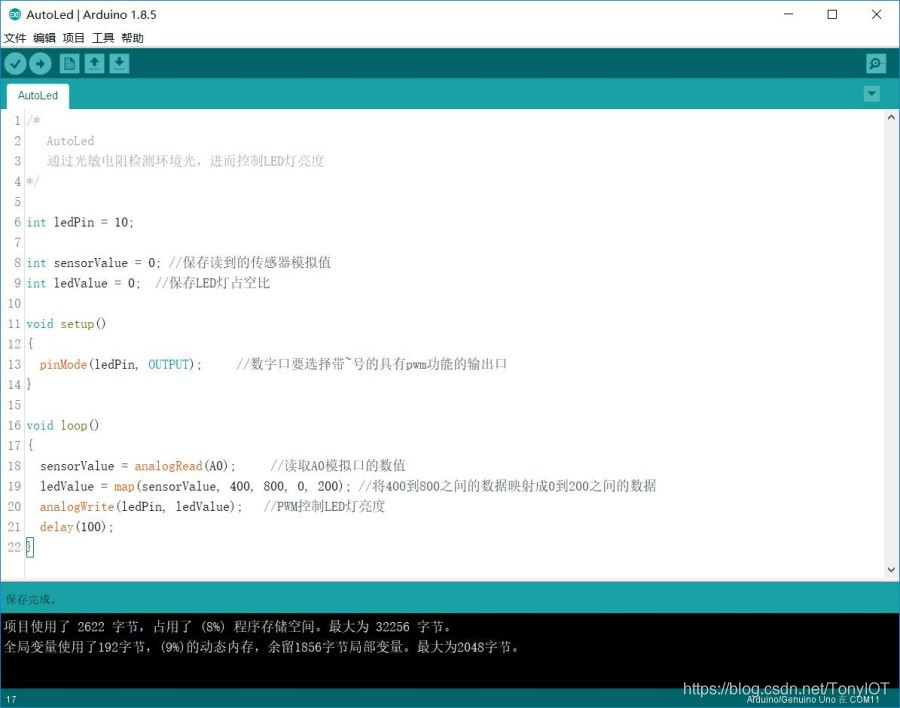Click the comment "//PWM控制LED灯亮度"
Viewport: 900px width, 708px height.
click(324, 506)
